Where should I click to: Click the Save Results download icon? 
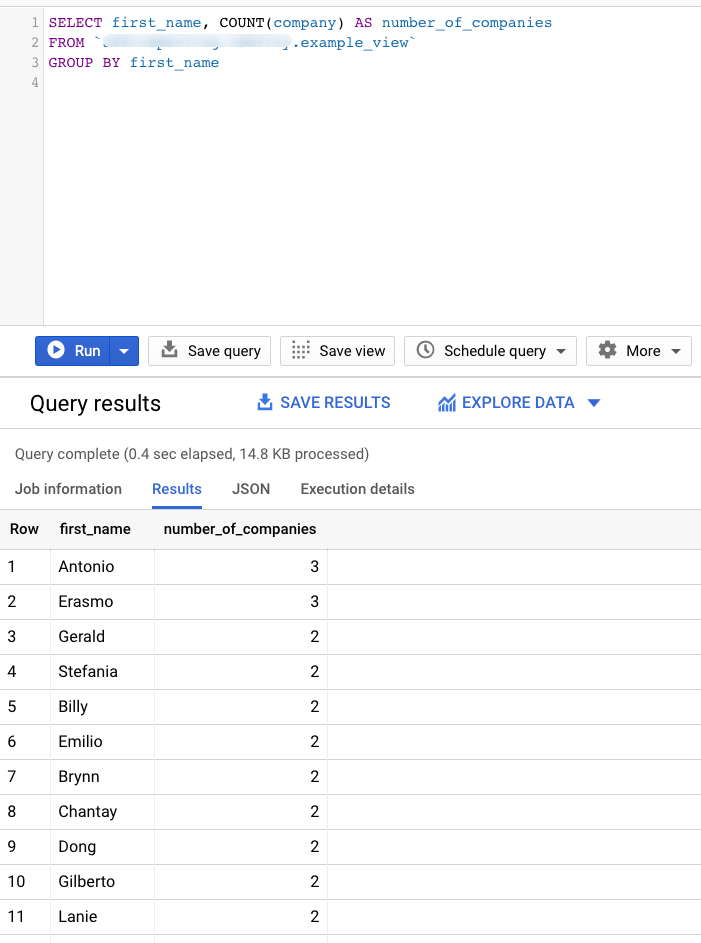pos(265,402)
